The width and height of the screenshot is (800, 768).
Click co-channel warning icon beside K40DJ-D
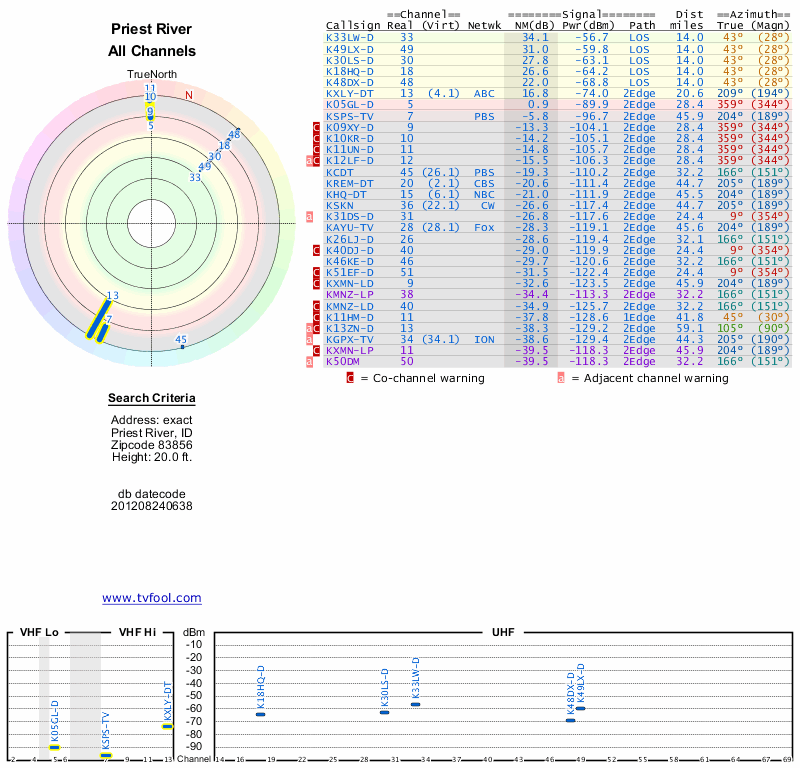click(x=317, y=250)
